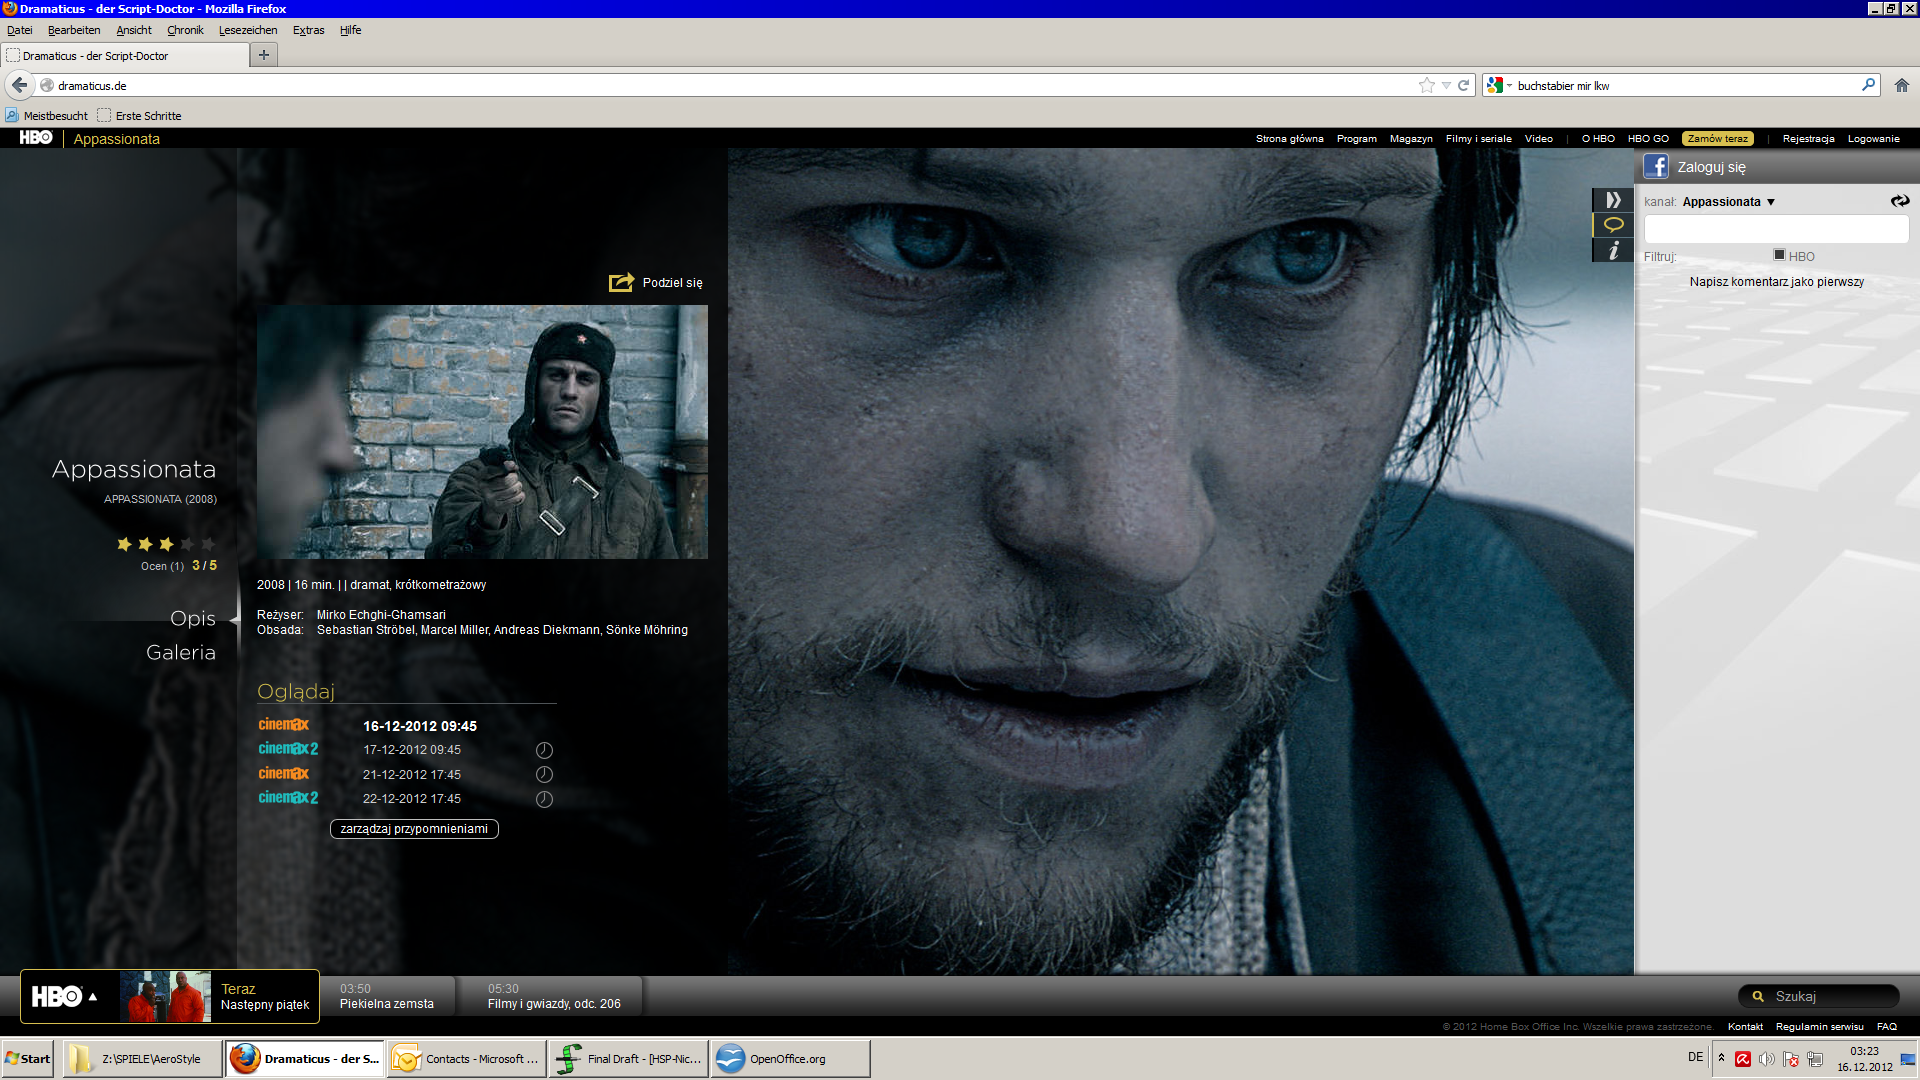Expand HBO channel selector in bottom bar
The width and height of the screenshot is (1920, 1080).
pos(93,997)
